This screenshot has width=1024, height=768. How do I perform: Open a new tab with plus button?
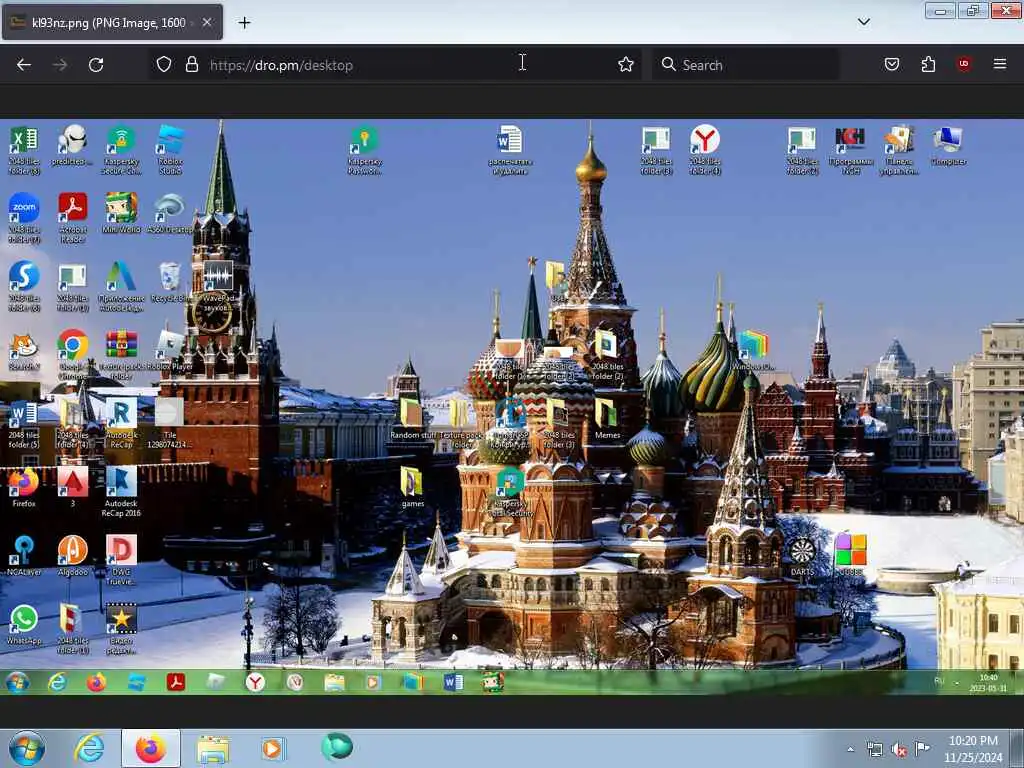244,23
